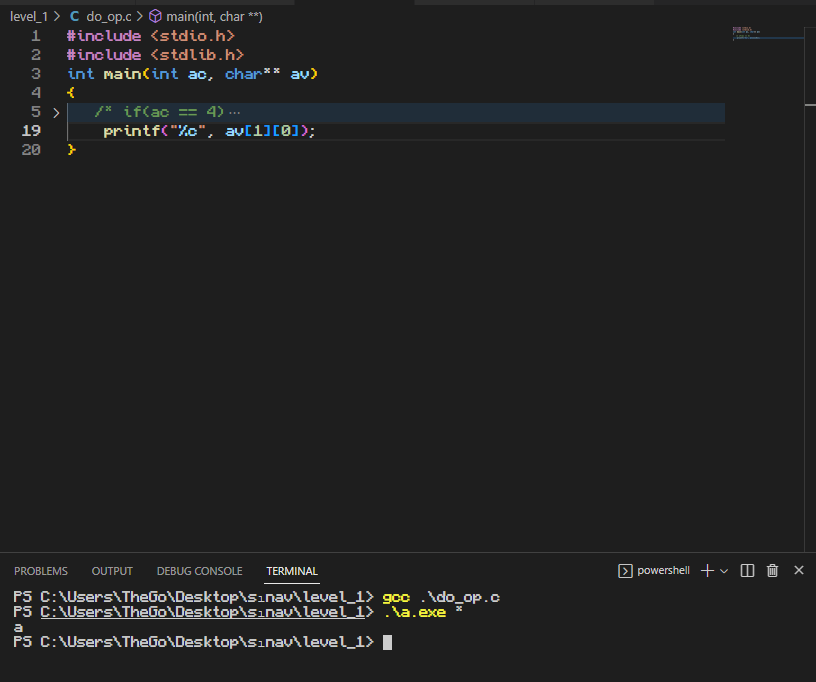
Task: Click the level_1 breadcrumb
Action: 29,17
